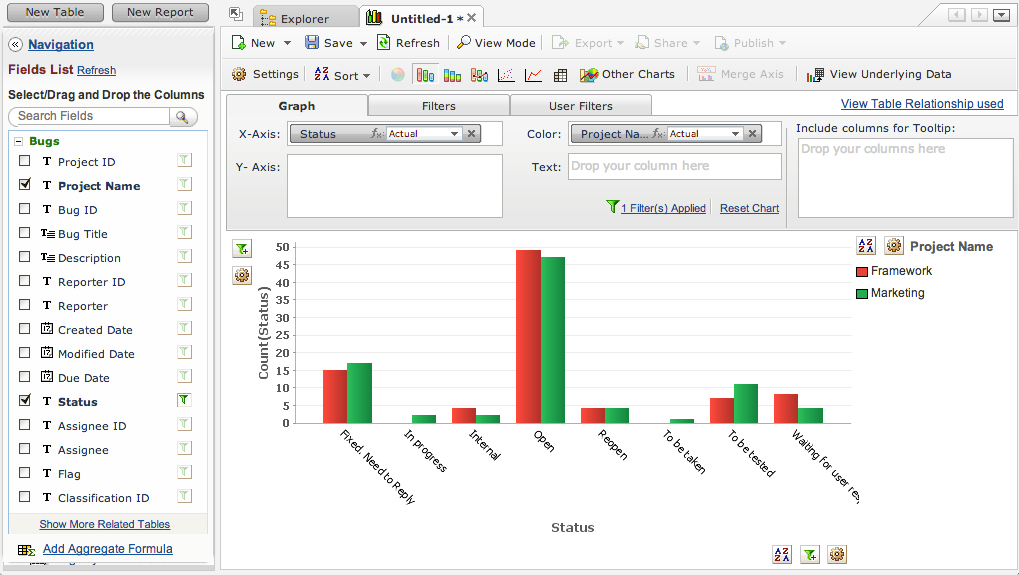Check the Bug ID field checkbox

[x=25, y=209]
